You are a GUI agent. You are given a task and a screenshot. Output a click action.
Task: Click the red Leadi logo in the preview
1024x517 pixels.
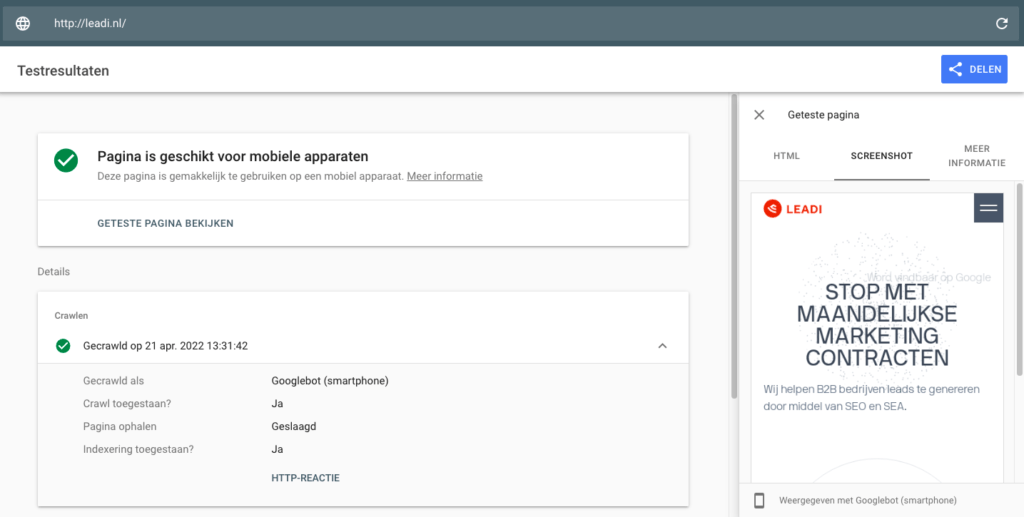point(792,208)
